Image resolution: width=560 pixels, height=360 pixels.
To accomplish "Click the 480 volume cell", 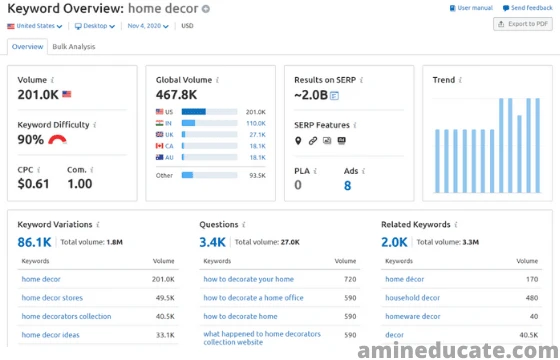I will (x=532, y=298).
